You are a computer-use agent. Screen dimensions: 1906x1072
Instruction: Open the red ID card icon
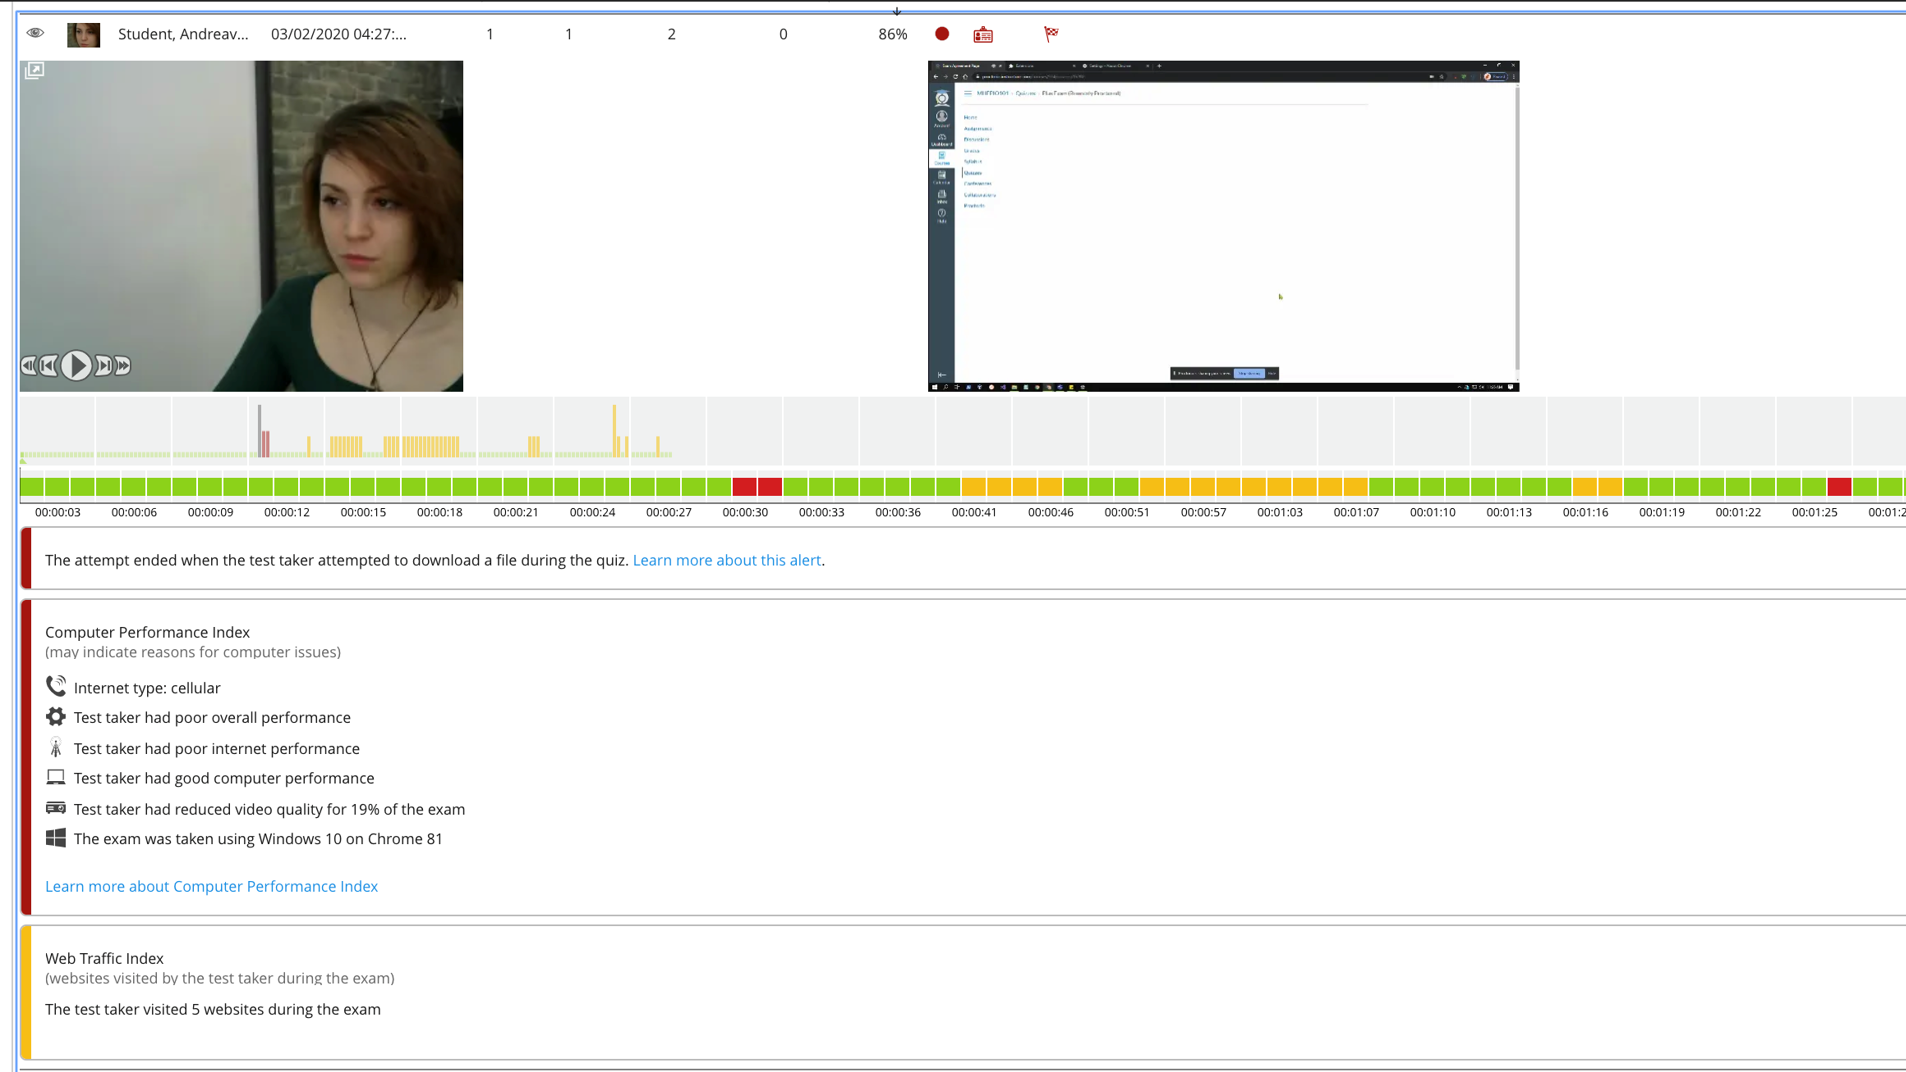click(983, 35)
